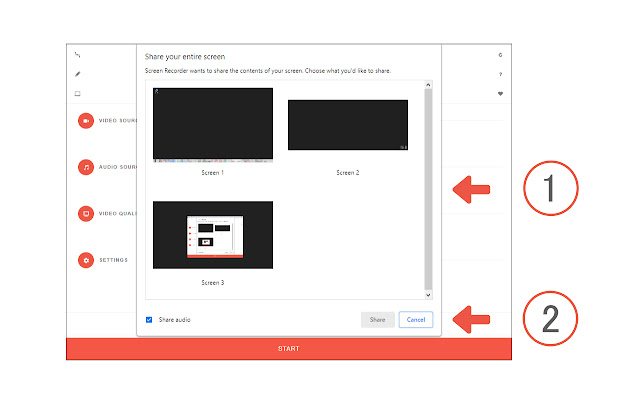Click the Video Quality label
The width and height of the screenshot is (640, 400).
118,213
